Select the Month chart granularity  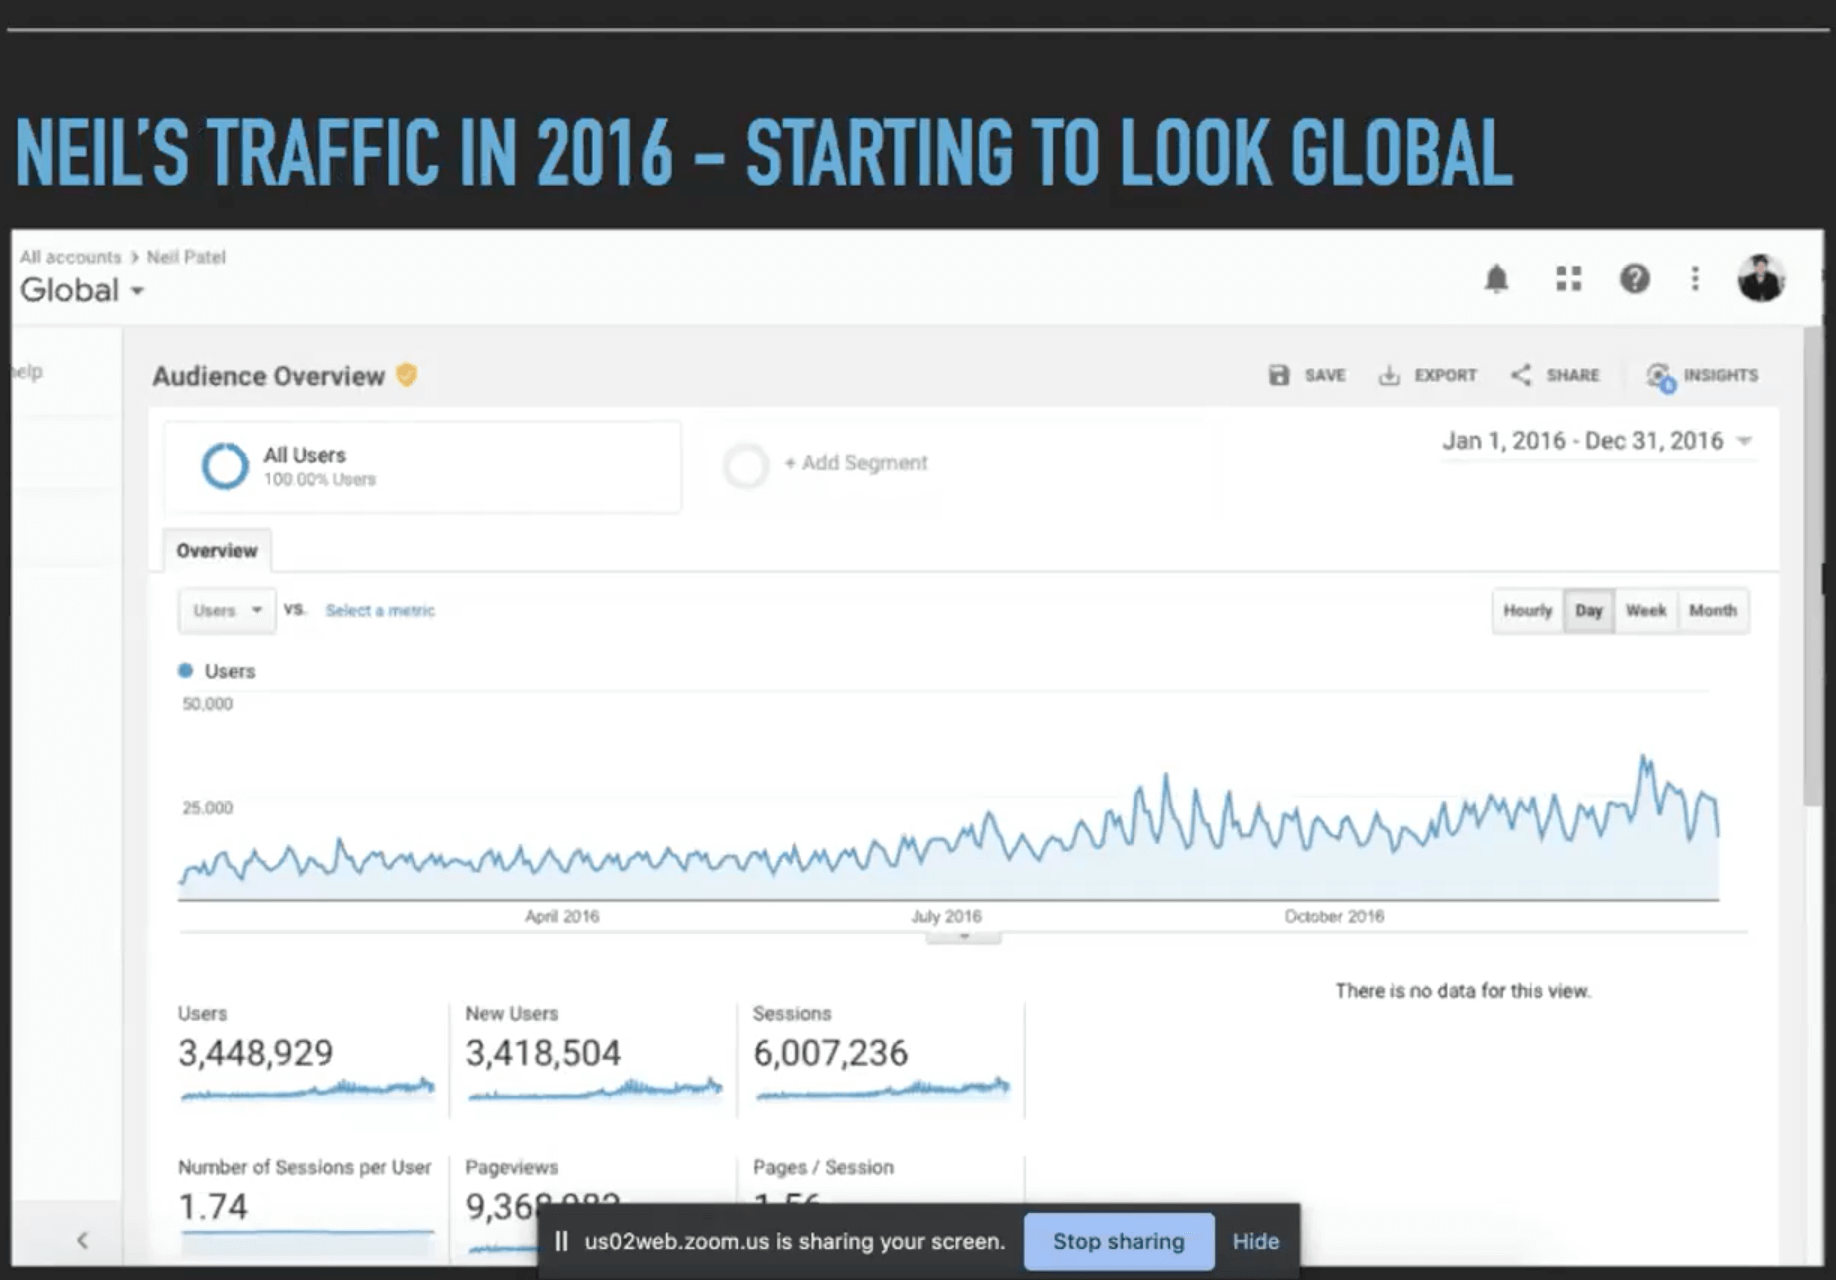(1713, 610)
